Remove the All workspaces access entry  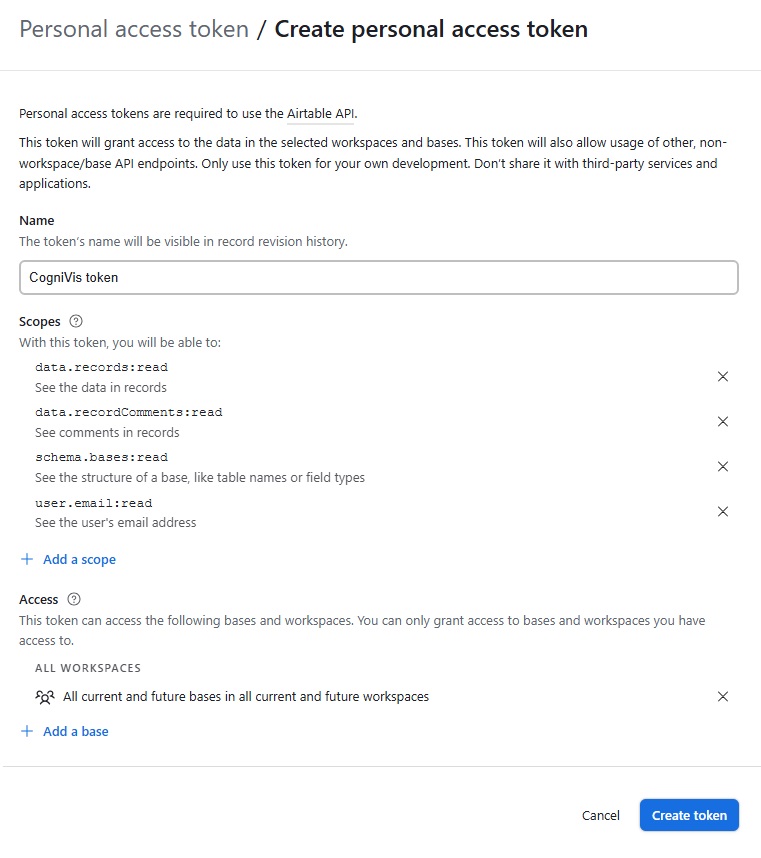[723, 697]
